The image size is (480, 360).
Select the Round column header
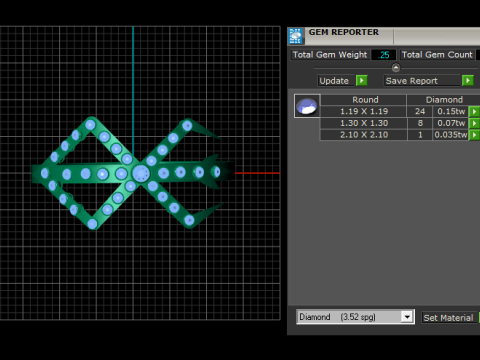coord(364,100)
